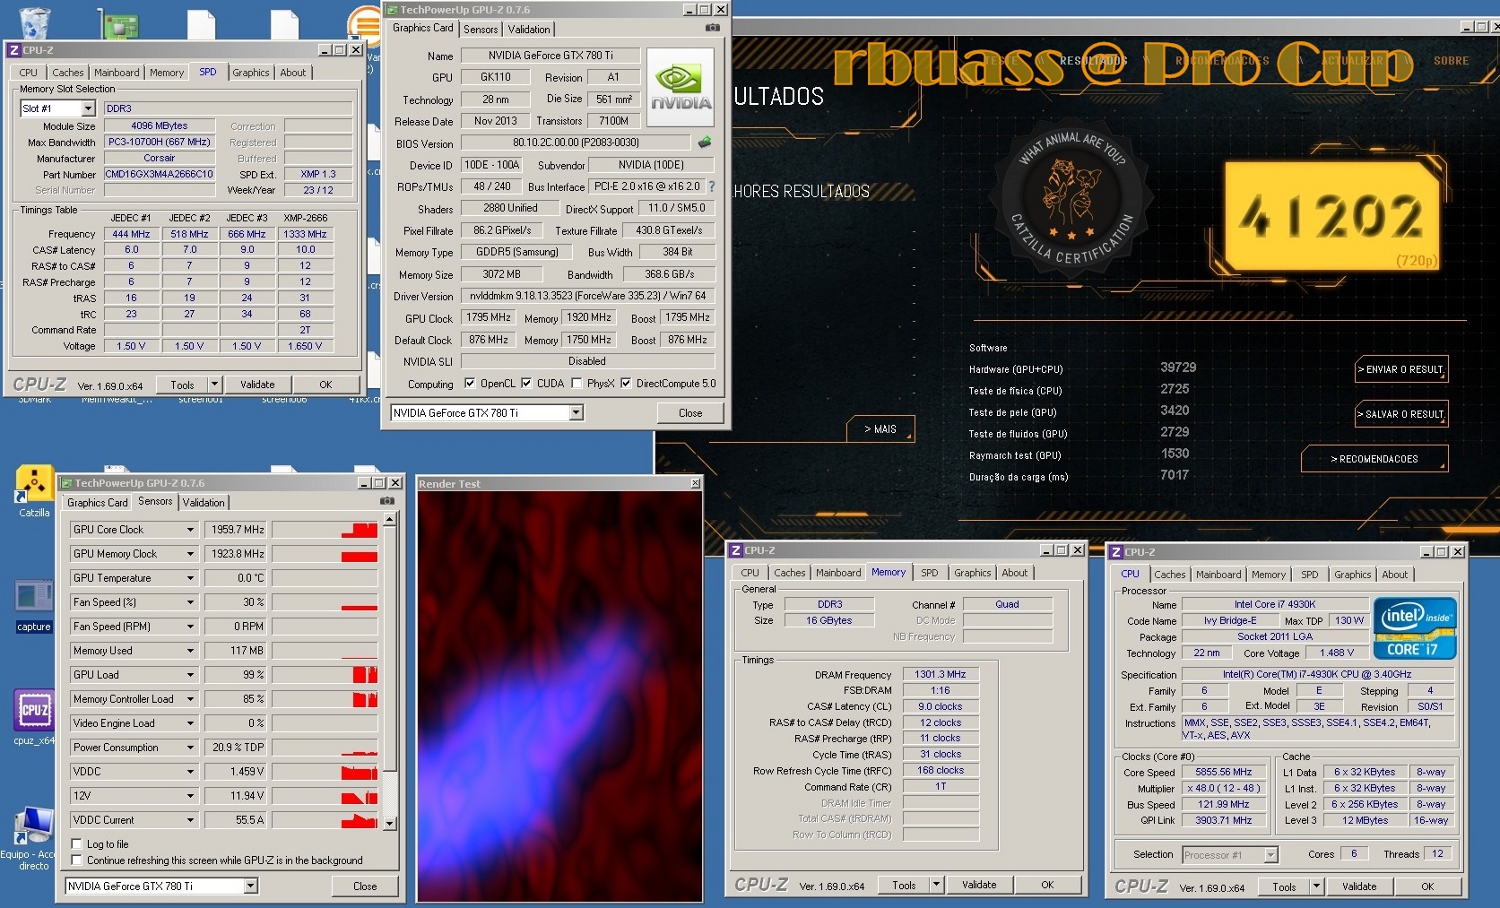Open Tools dropdown arrow in CPU-Z Memory window
The image size is (1500, 908).
coord(936,885)
